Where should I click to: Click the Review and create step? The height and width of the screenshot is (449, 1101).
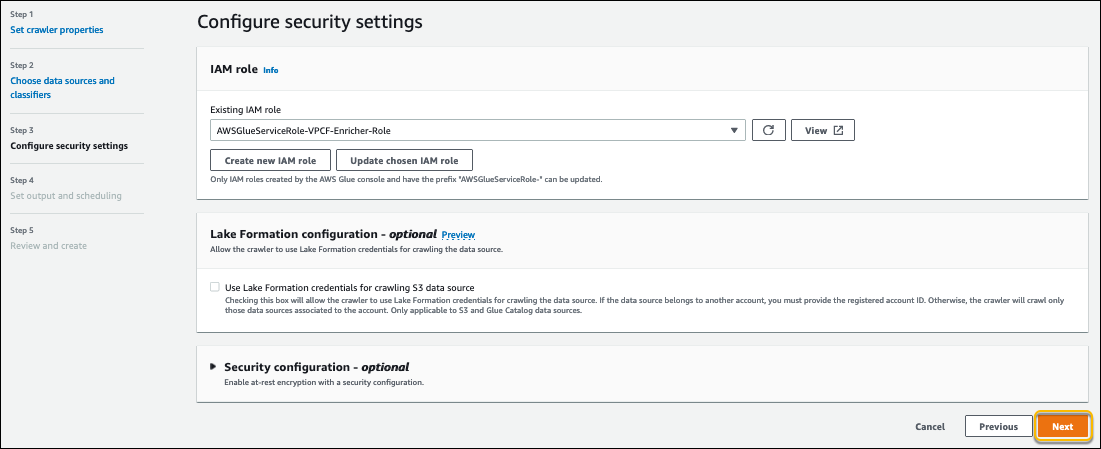(48, 246)
